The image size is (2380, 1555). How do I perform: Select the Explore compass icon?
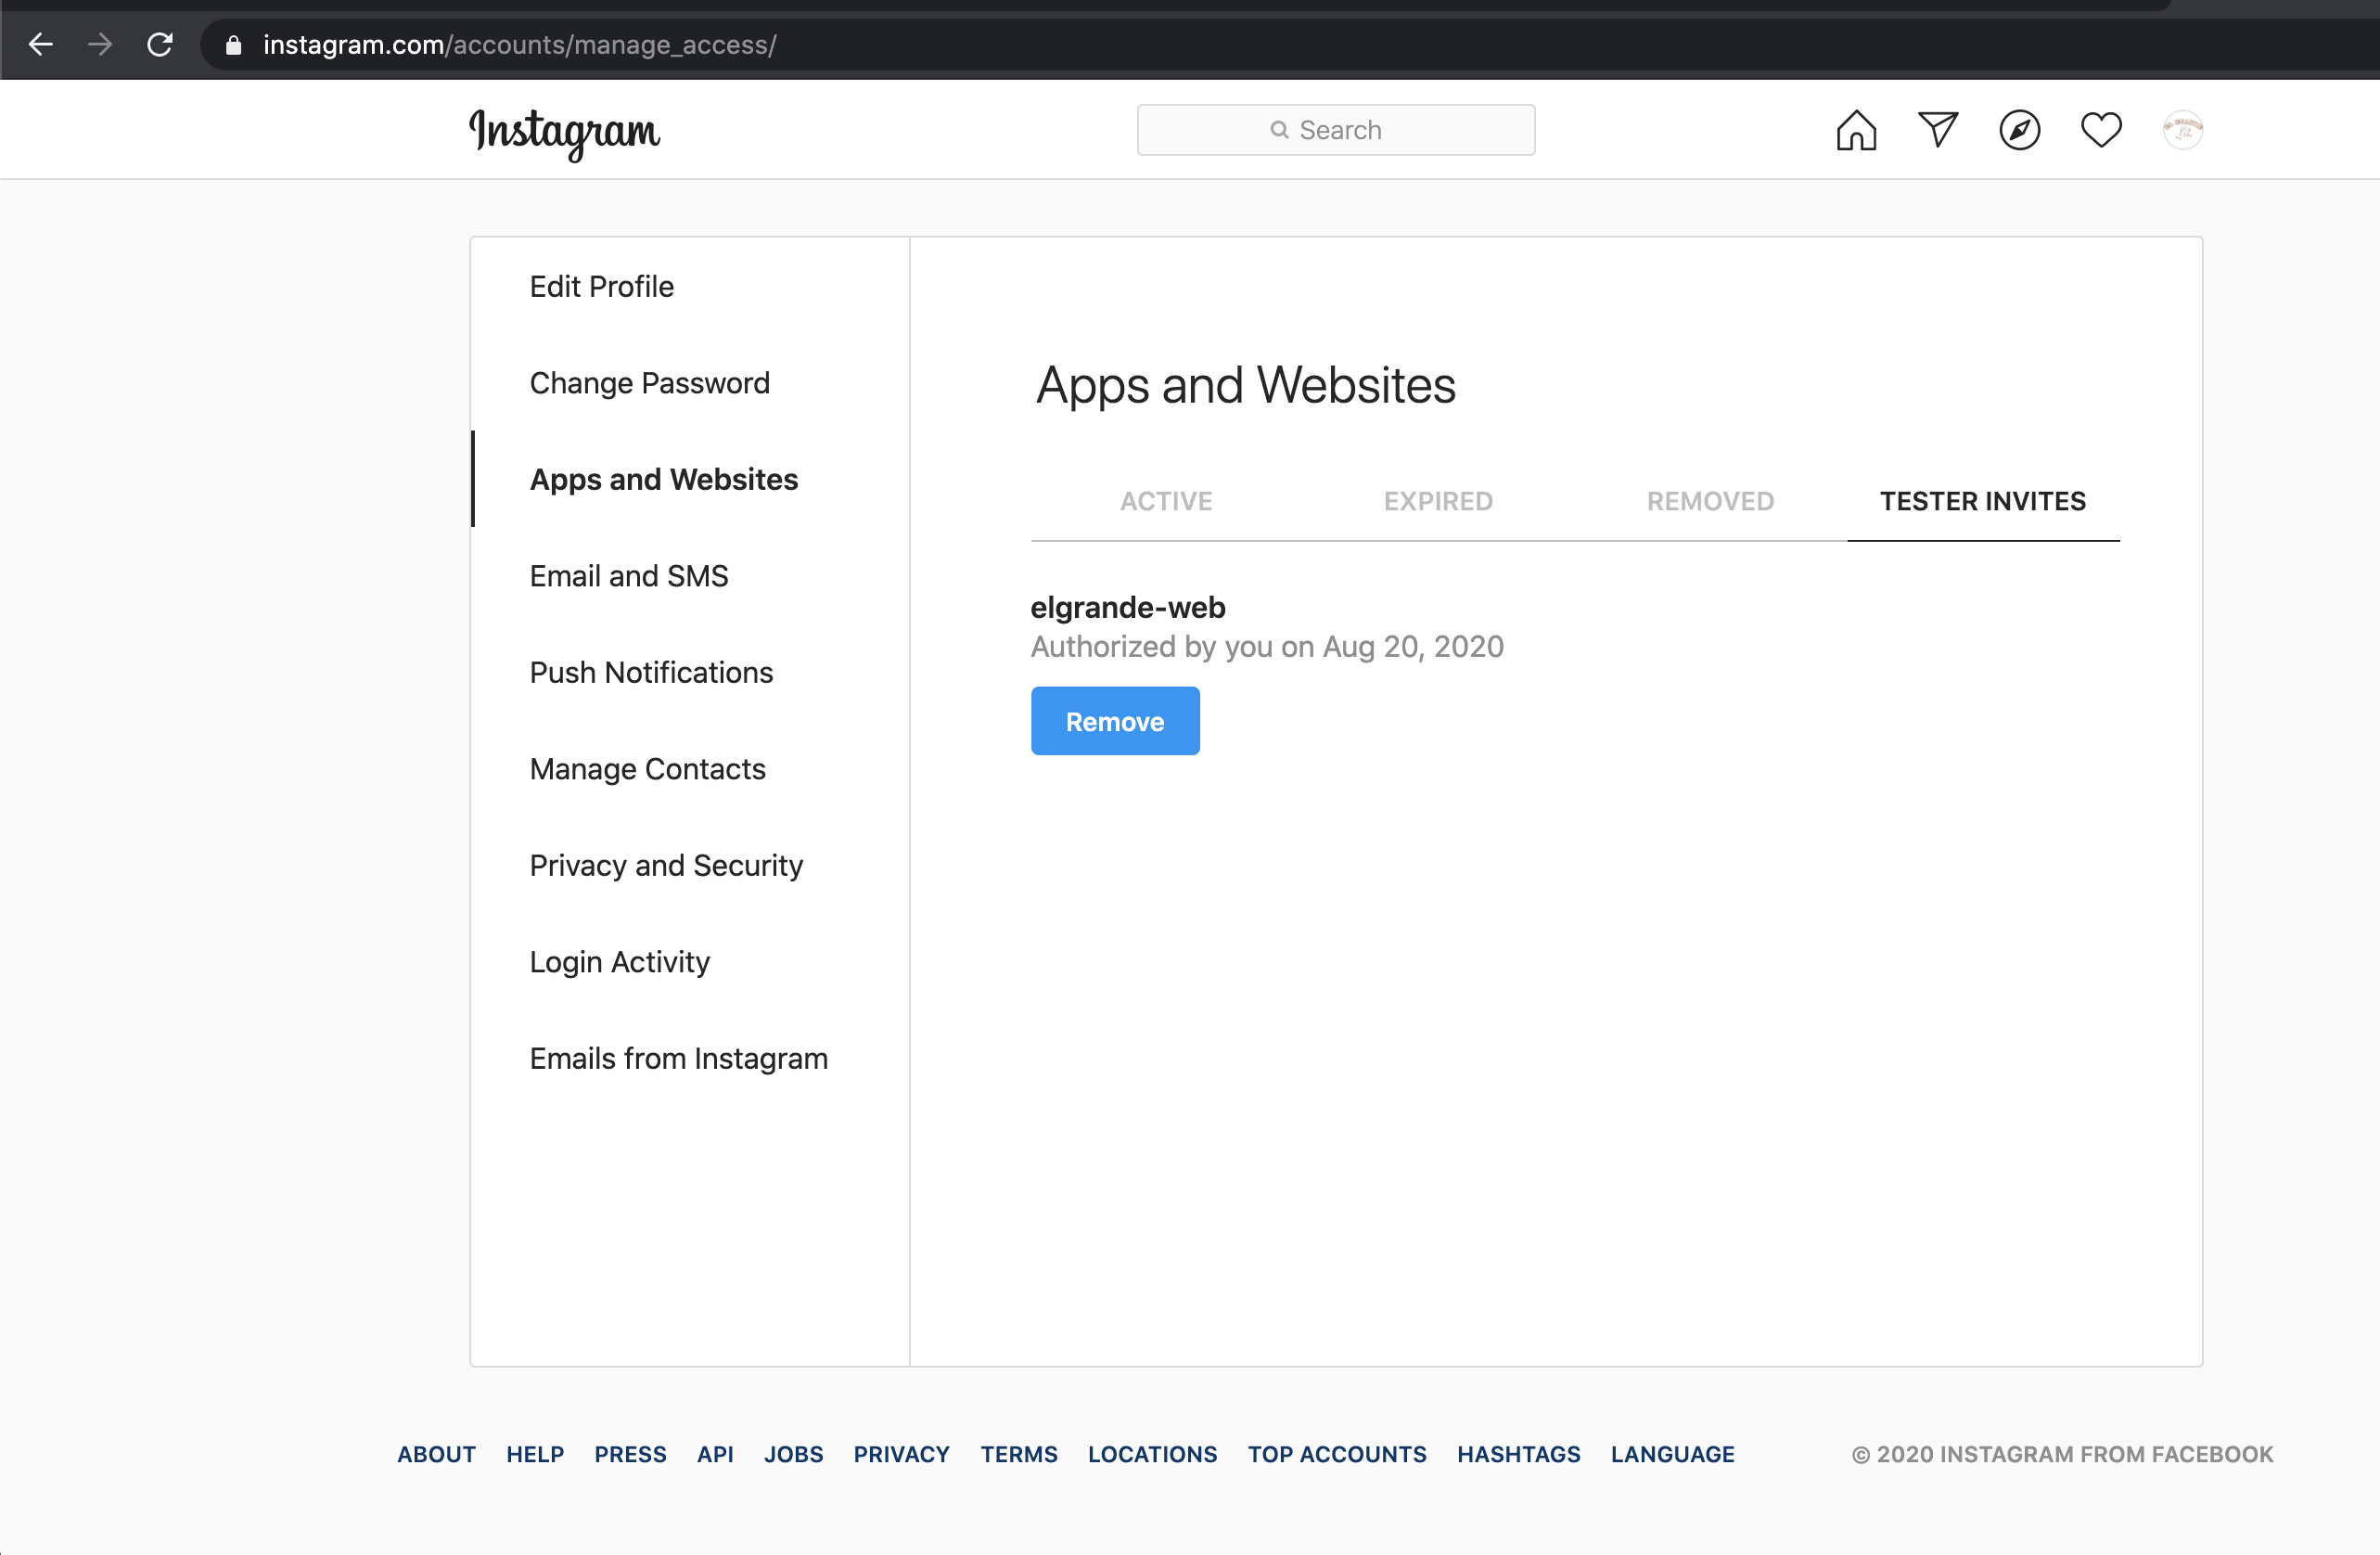pos(2019,130)
